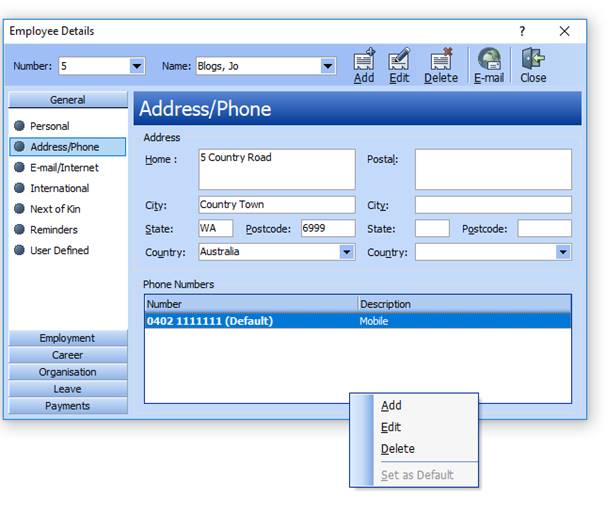606x514 pixels.
Task: Click the Edit record toolbar icon
Action: click(x=399, y=66)
